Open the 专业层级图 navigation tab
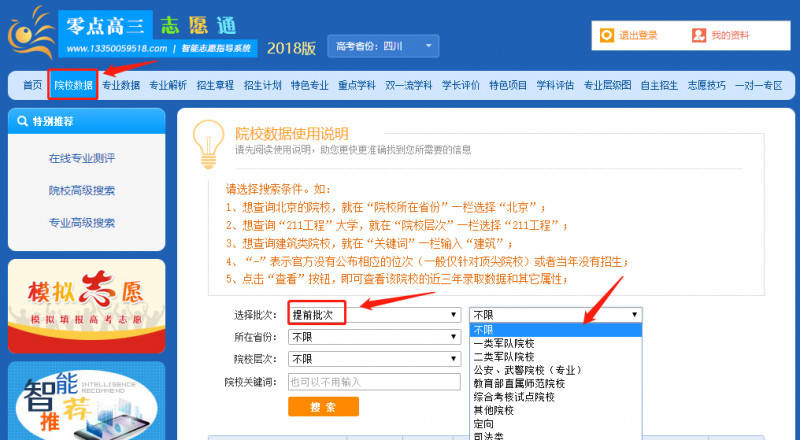Viewport: 800px width, 440px height. point(608,85)
